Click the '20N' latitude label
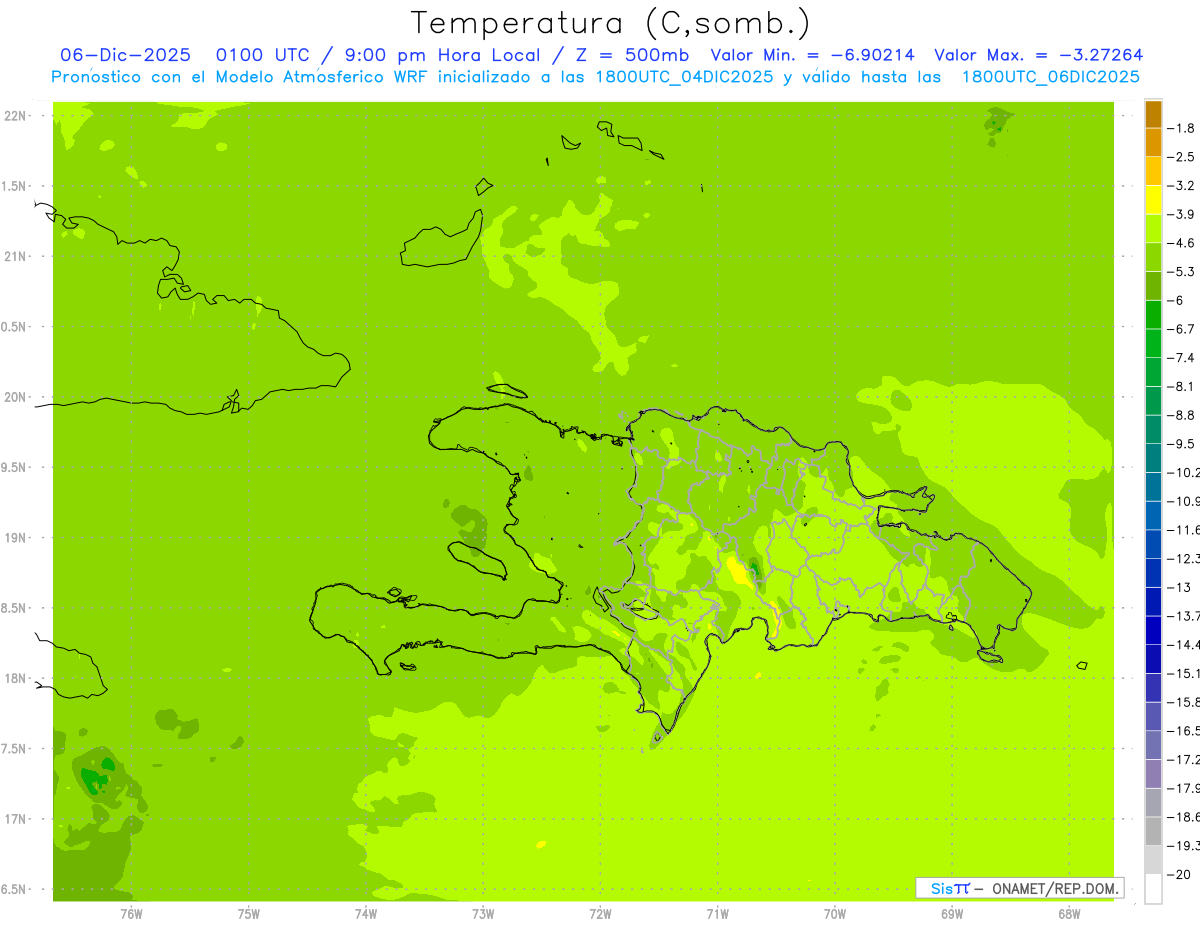This screenshot has height=927, width=1200. pos(16,397)
